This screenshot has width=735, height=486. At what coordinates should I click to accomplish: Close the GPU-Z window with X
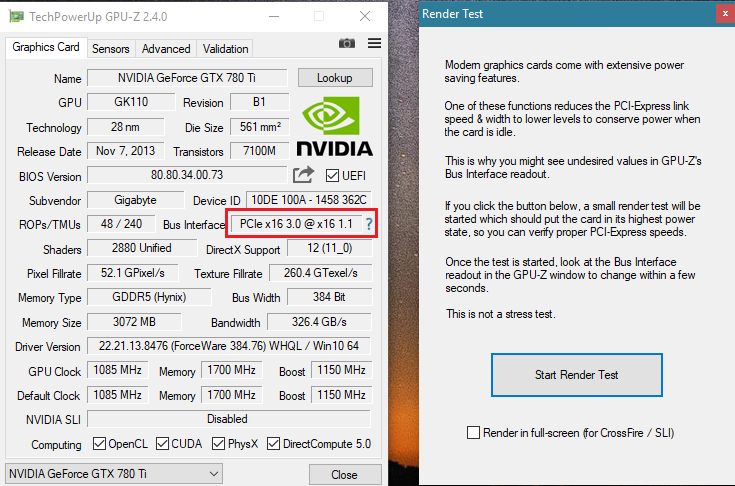pos(365,16)
